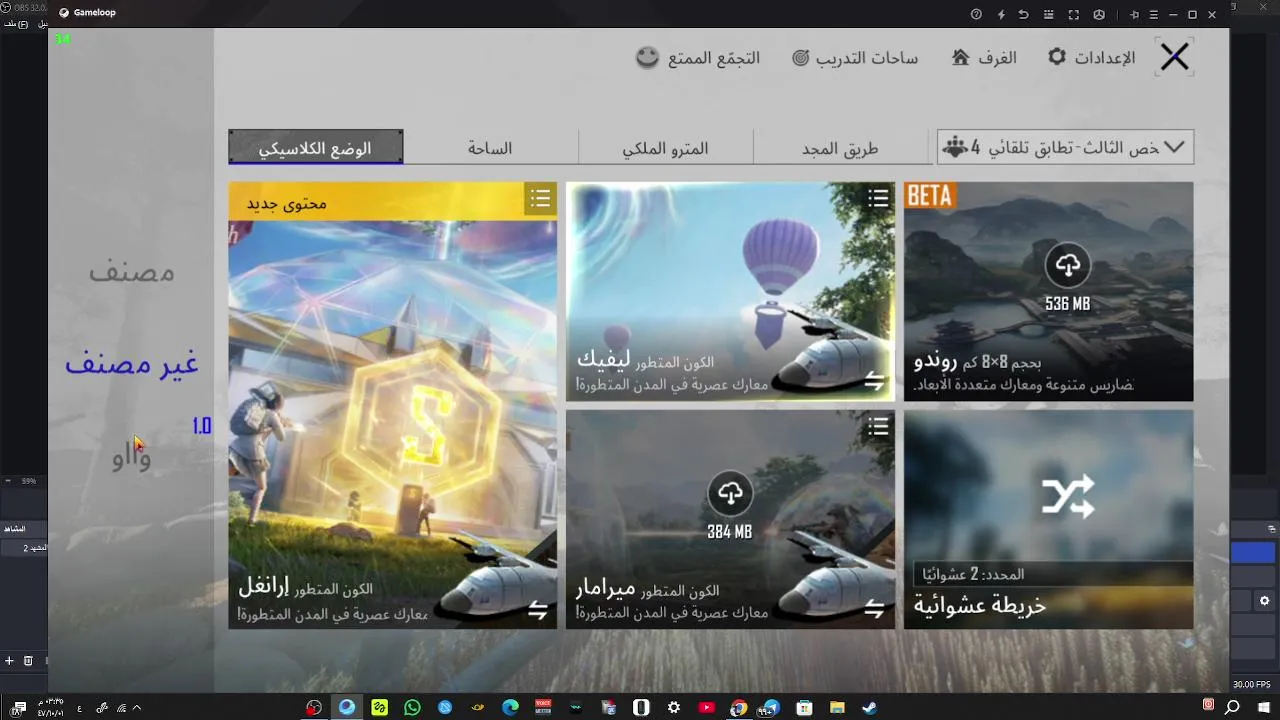
Task: Open the الإعدادات settings gear
Action: click(x=1057, y=57)
